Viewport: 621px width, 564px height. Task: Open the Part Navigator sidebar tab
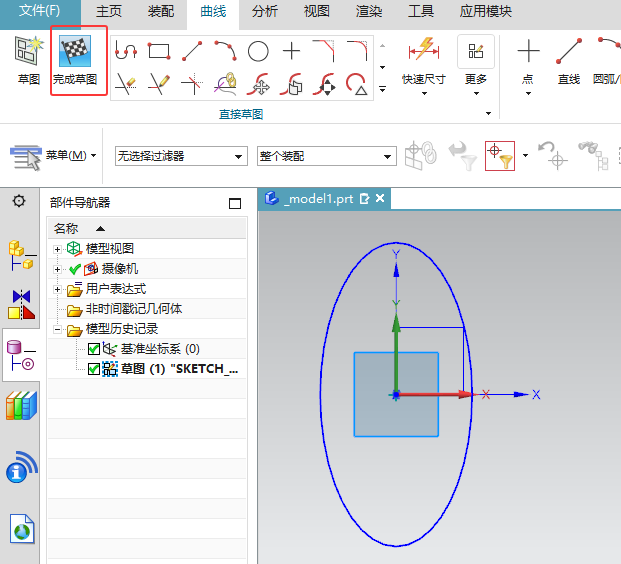(x=21, y=355)
